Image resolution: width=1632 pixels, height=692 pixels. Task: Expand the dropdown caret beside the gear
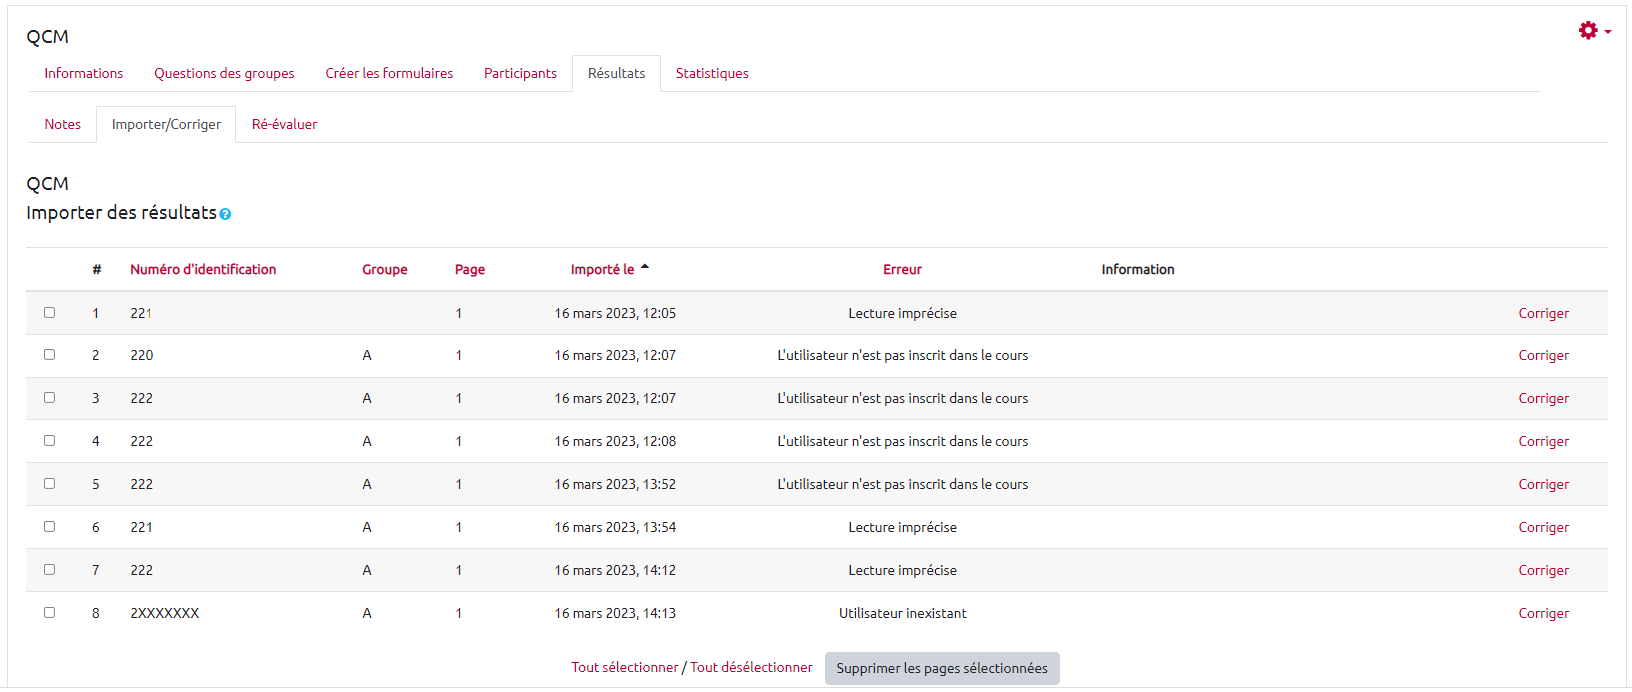click(x=1608, y=32)
